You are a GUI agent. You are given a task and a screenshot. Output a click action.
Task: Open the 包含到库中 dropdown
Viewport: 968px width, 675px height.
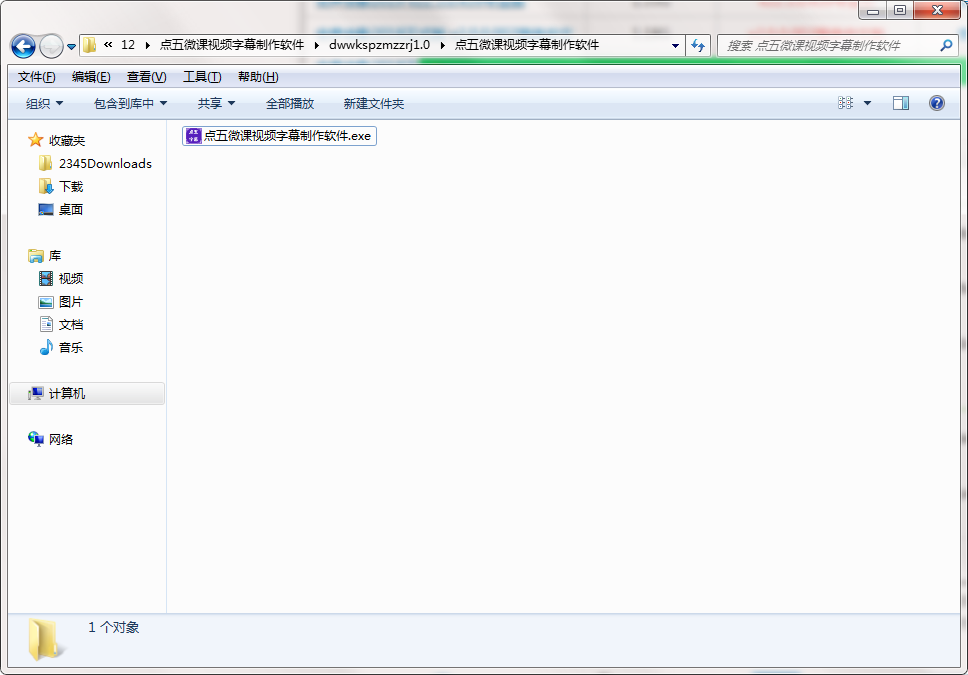pyautogui.click(x=130, y=104)
